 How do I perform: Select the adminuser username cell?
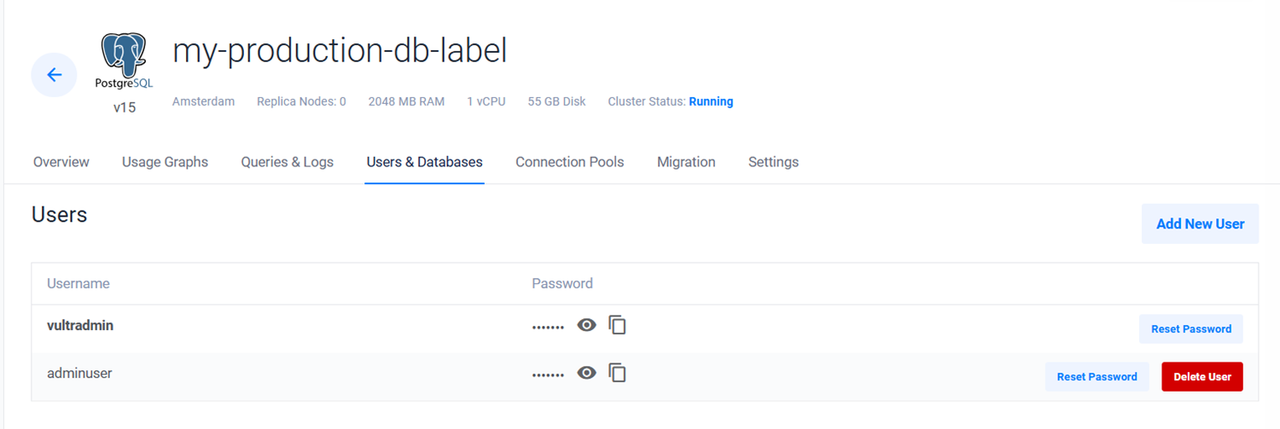(79, 373)
